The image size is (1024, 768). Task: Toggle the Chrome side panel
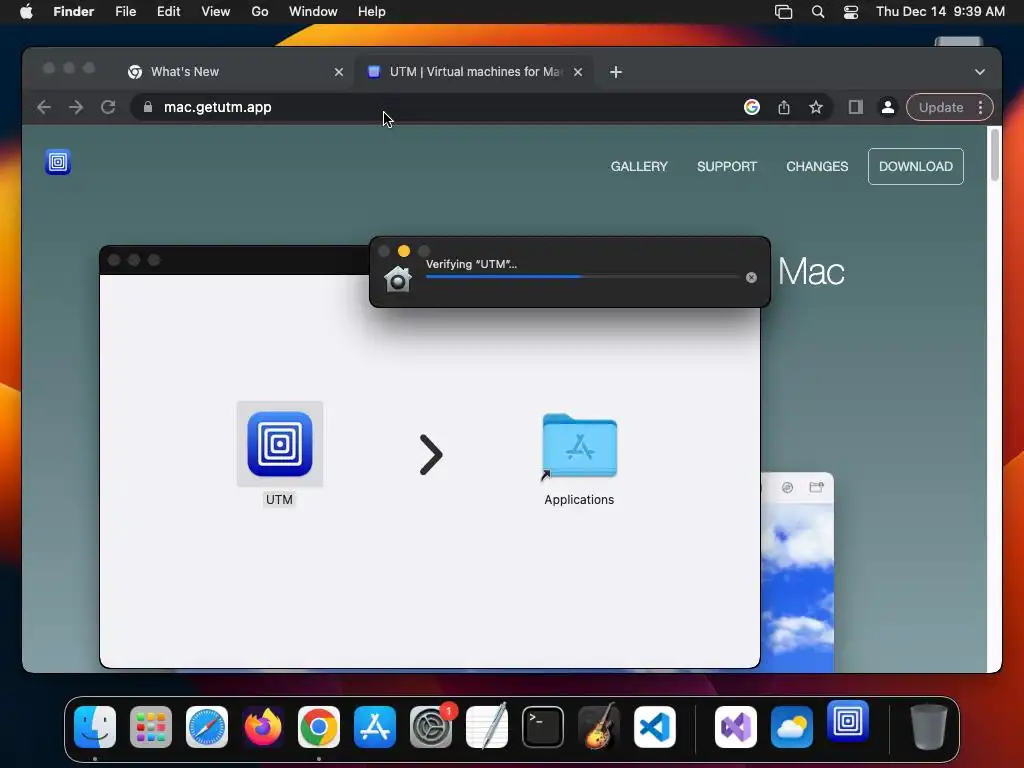click(856, 107)
